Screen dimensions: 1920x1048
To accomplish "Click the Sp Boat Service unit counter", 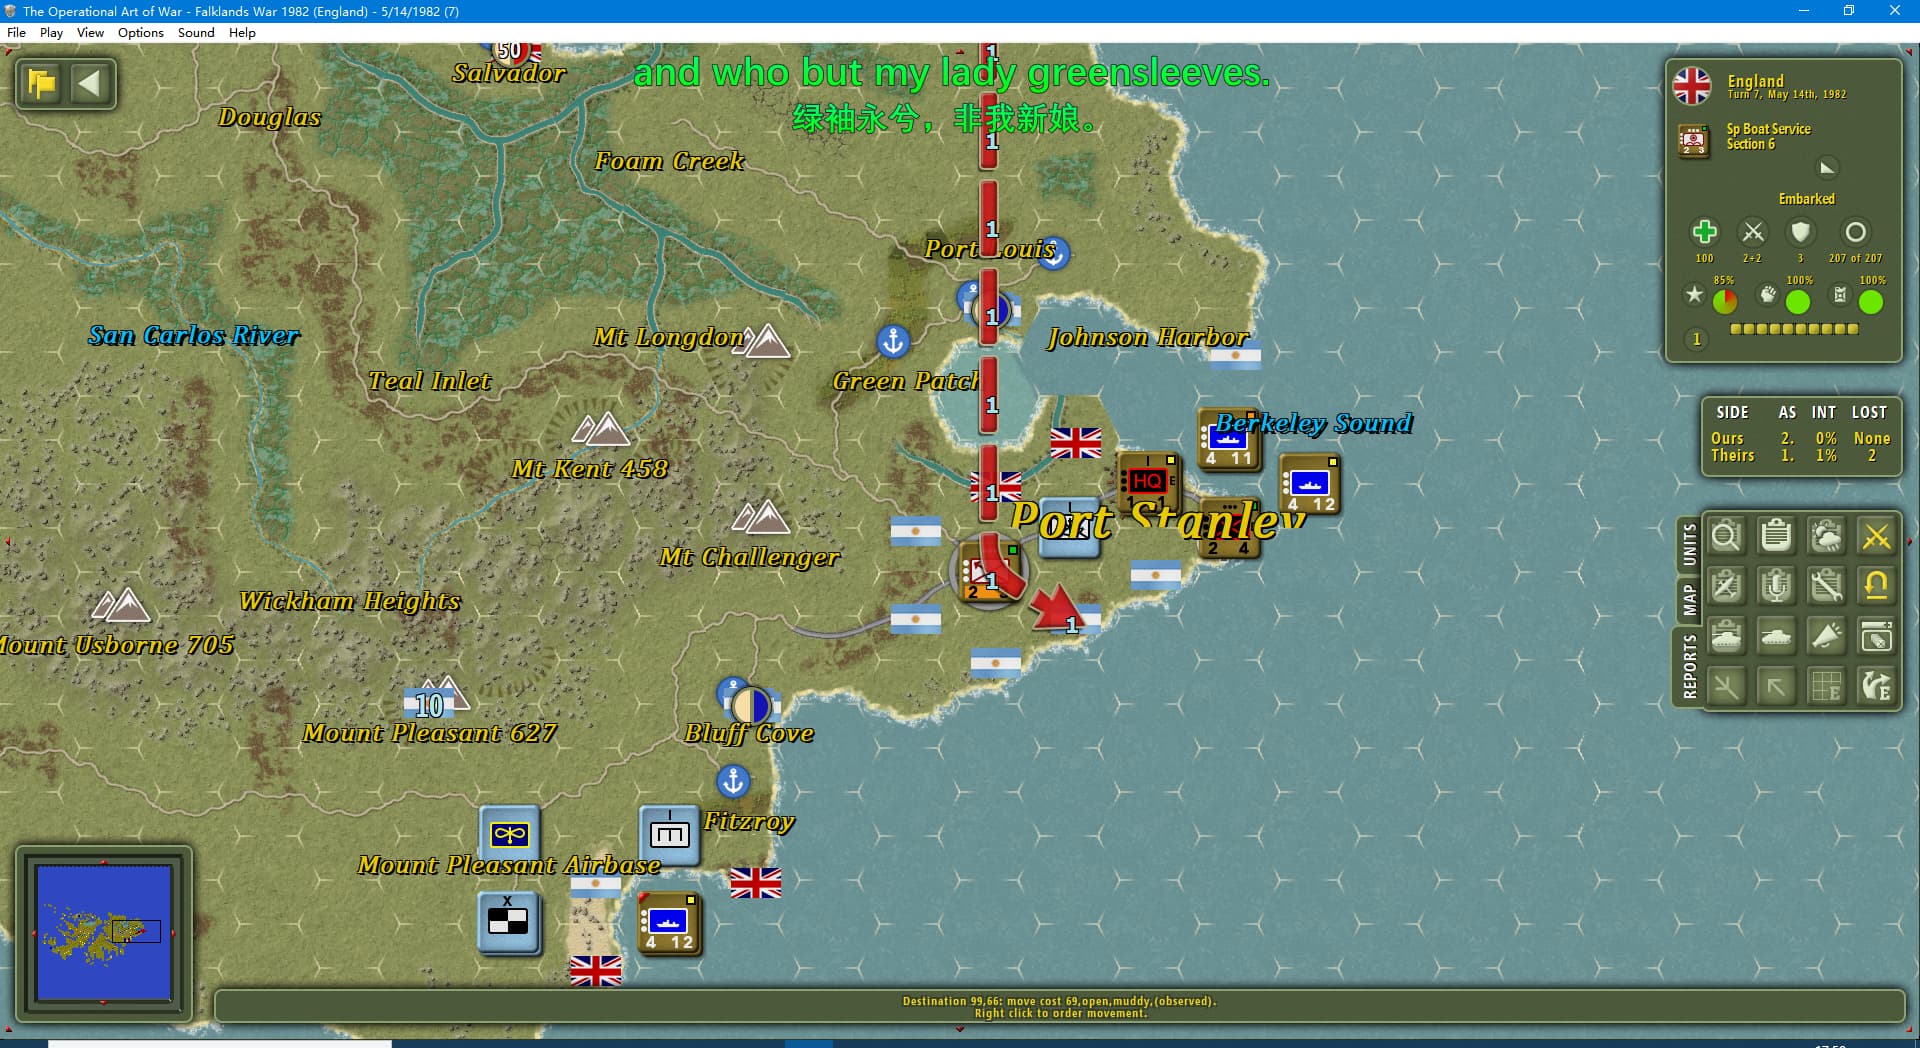I will pos(1694,140).
